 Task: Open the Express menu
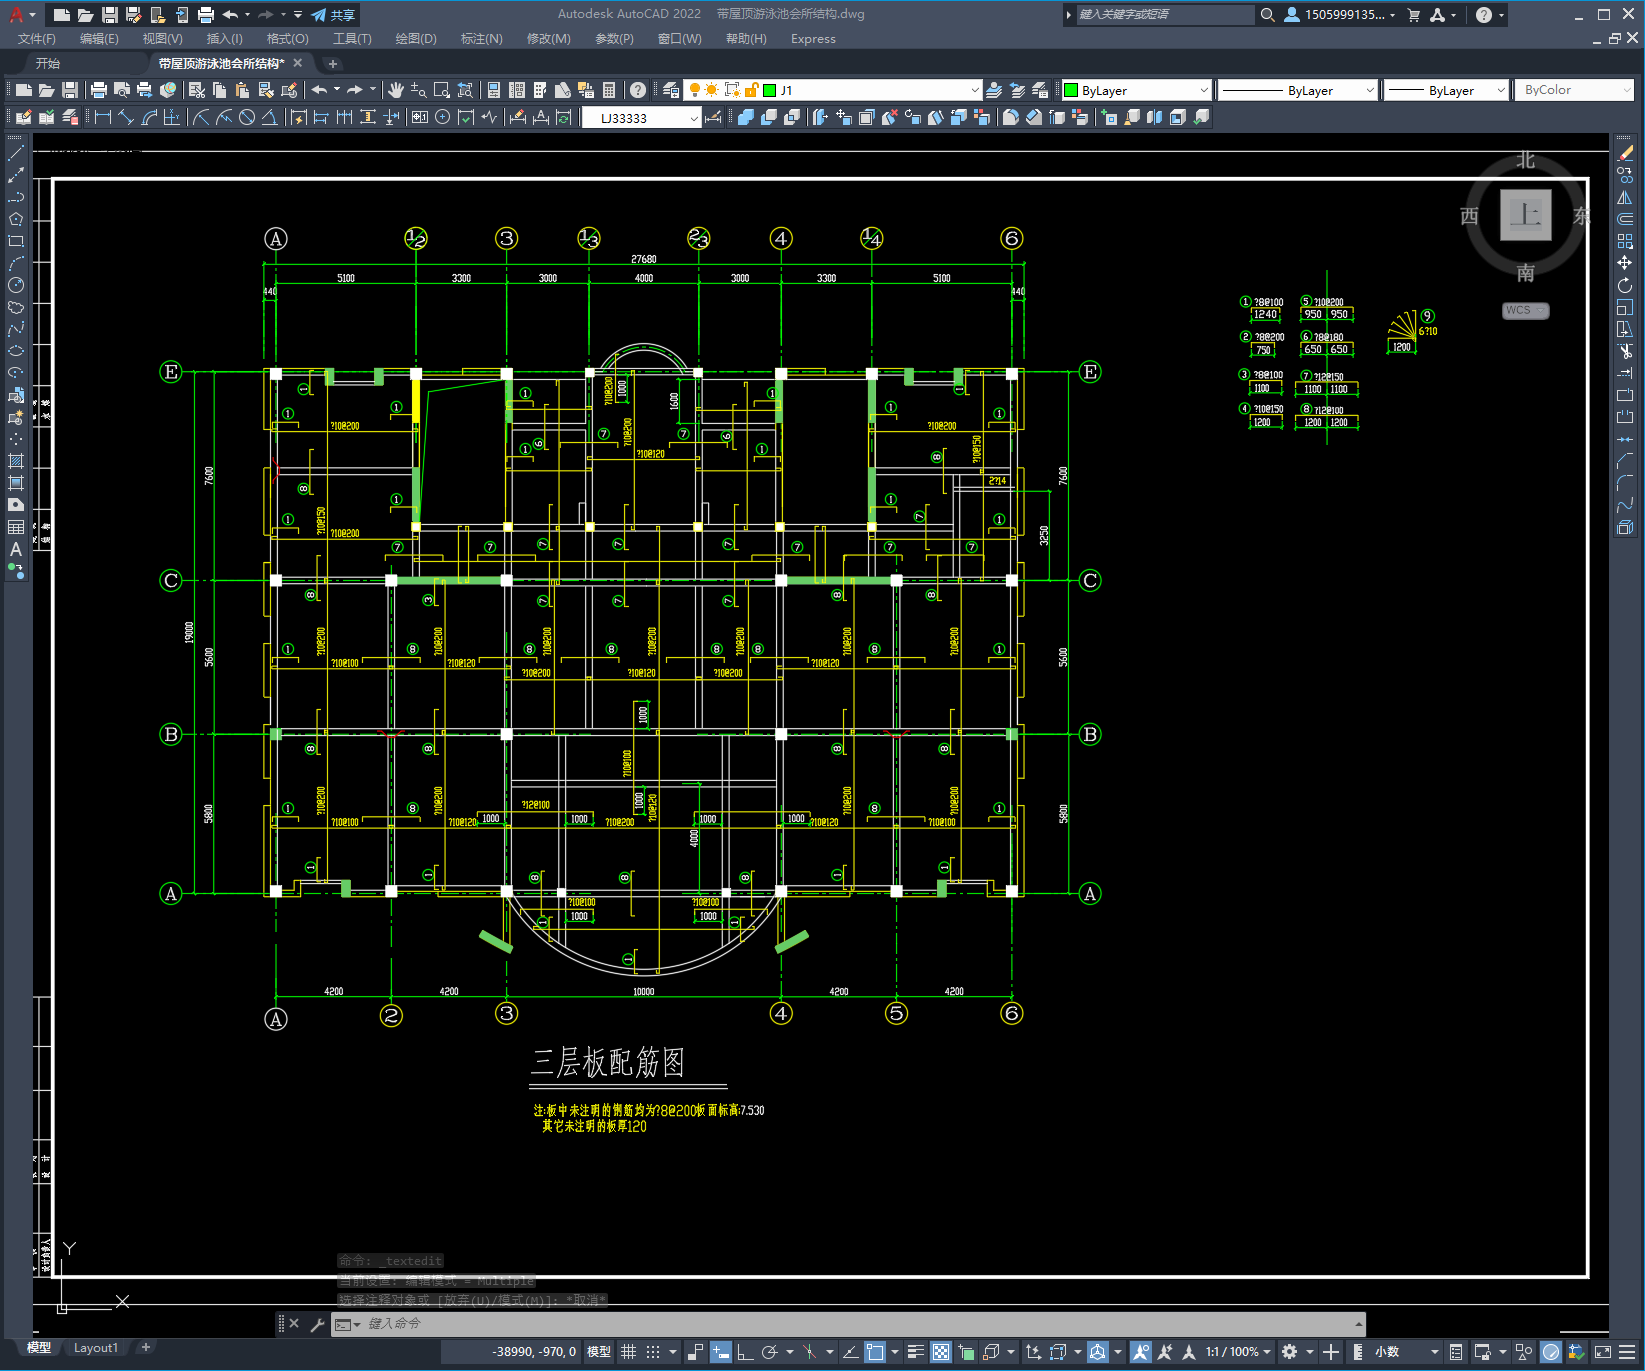pos(813,39)
